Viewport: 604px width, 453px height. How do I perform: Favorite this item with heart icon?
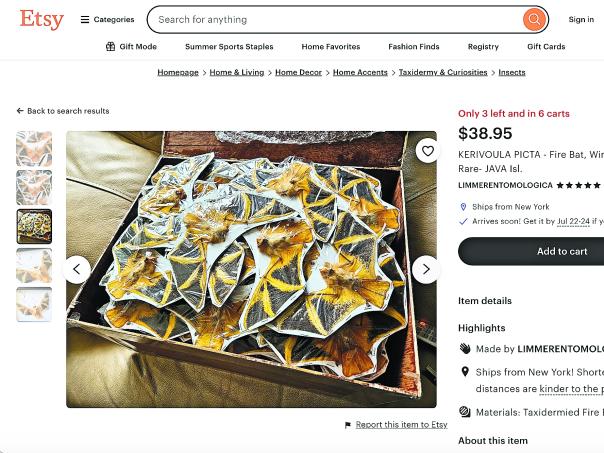[427, 151]
